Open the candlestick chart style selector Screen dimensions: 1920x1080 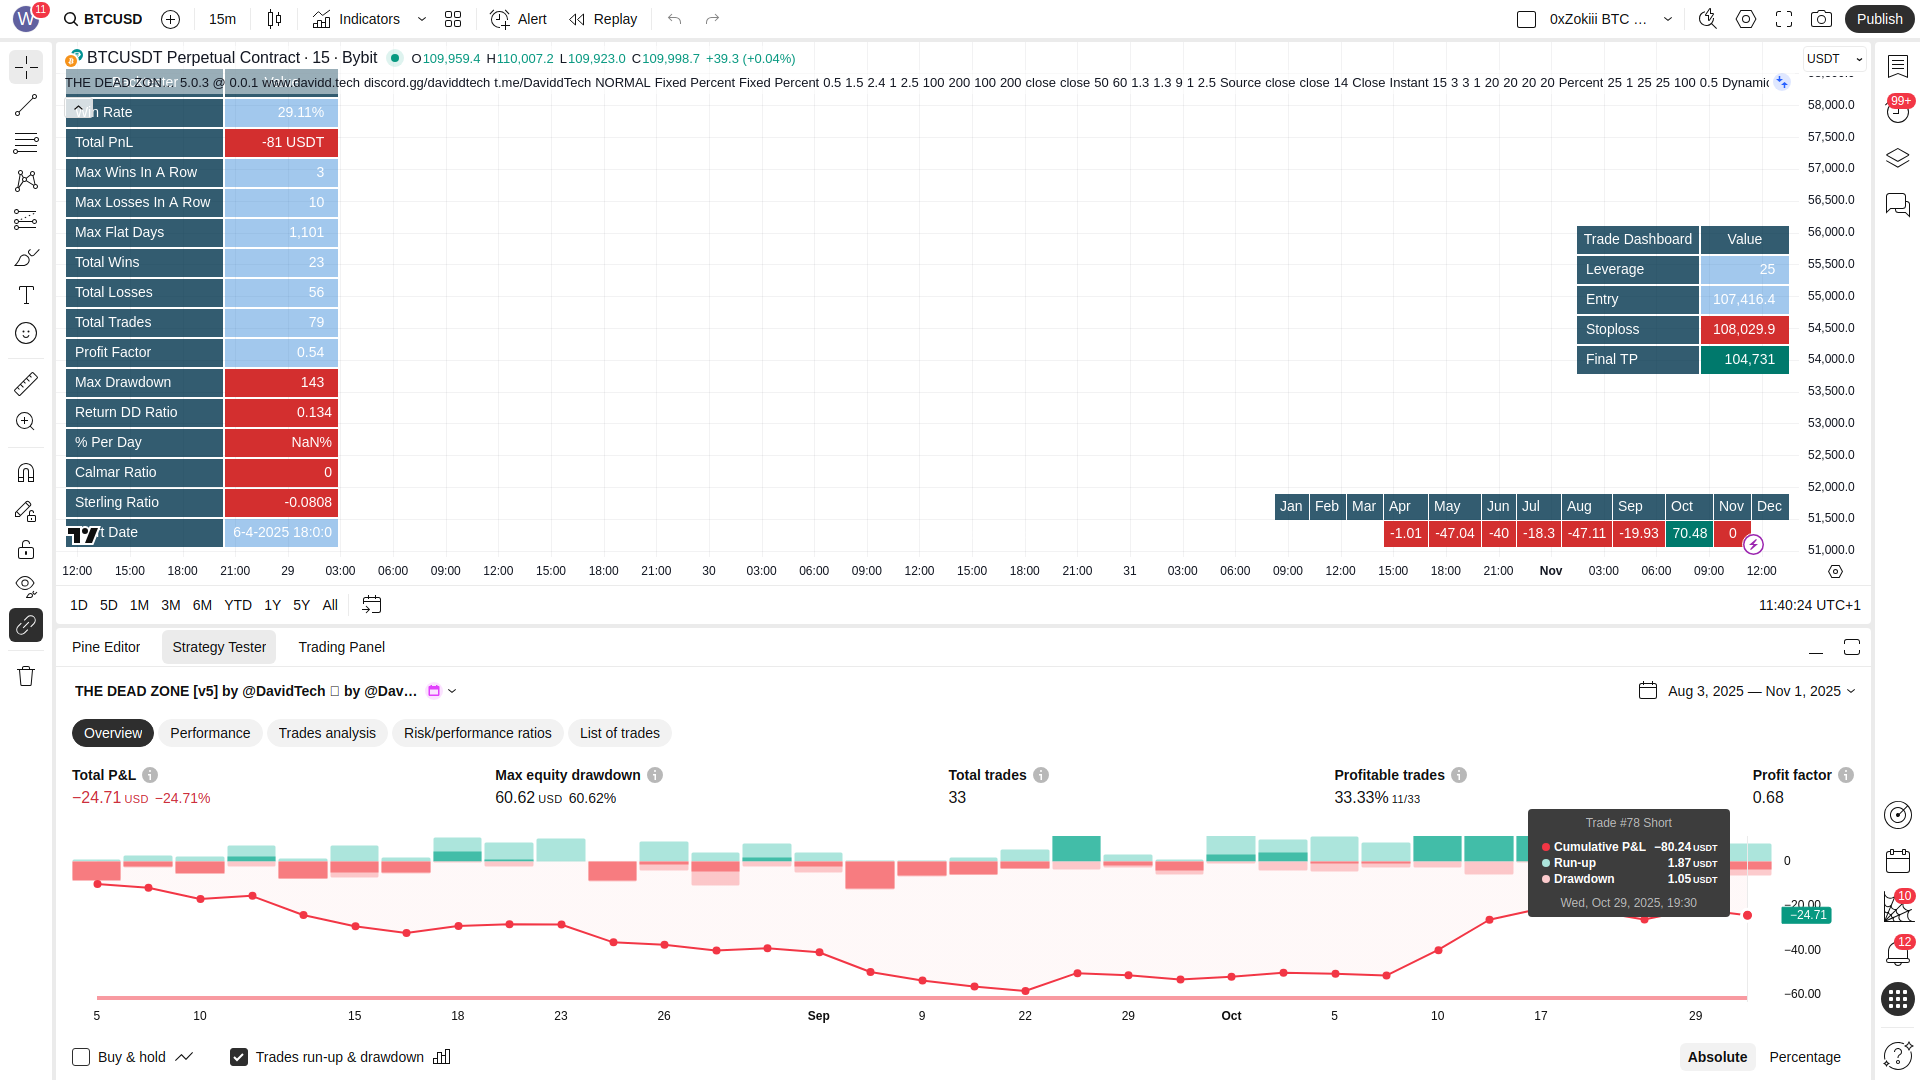pos(275,19)
